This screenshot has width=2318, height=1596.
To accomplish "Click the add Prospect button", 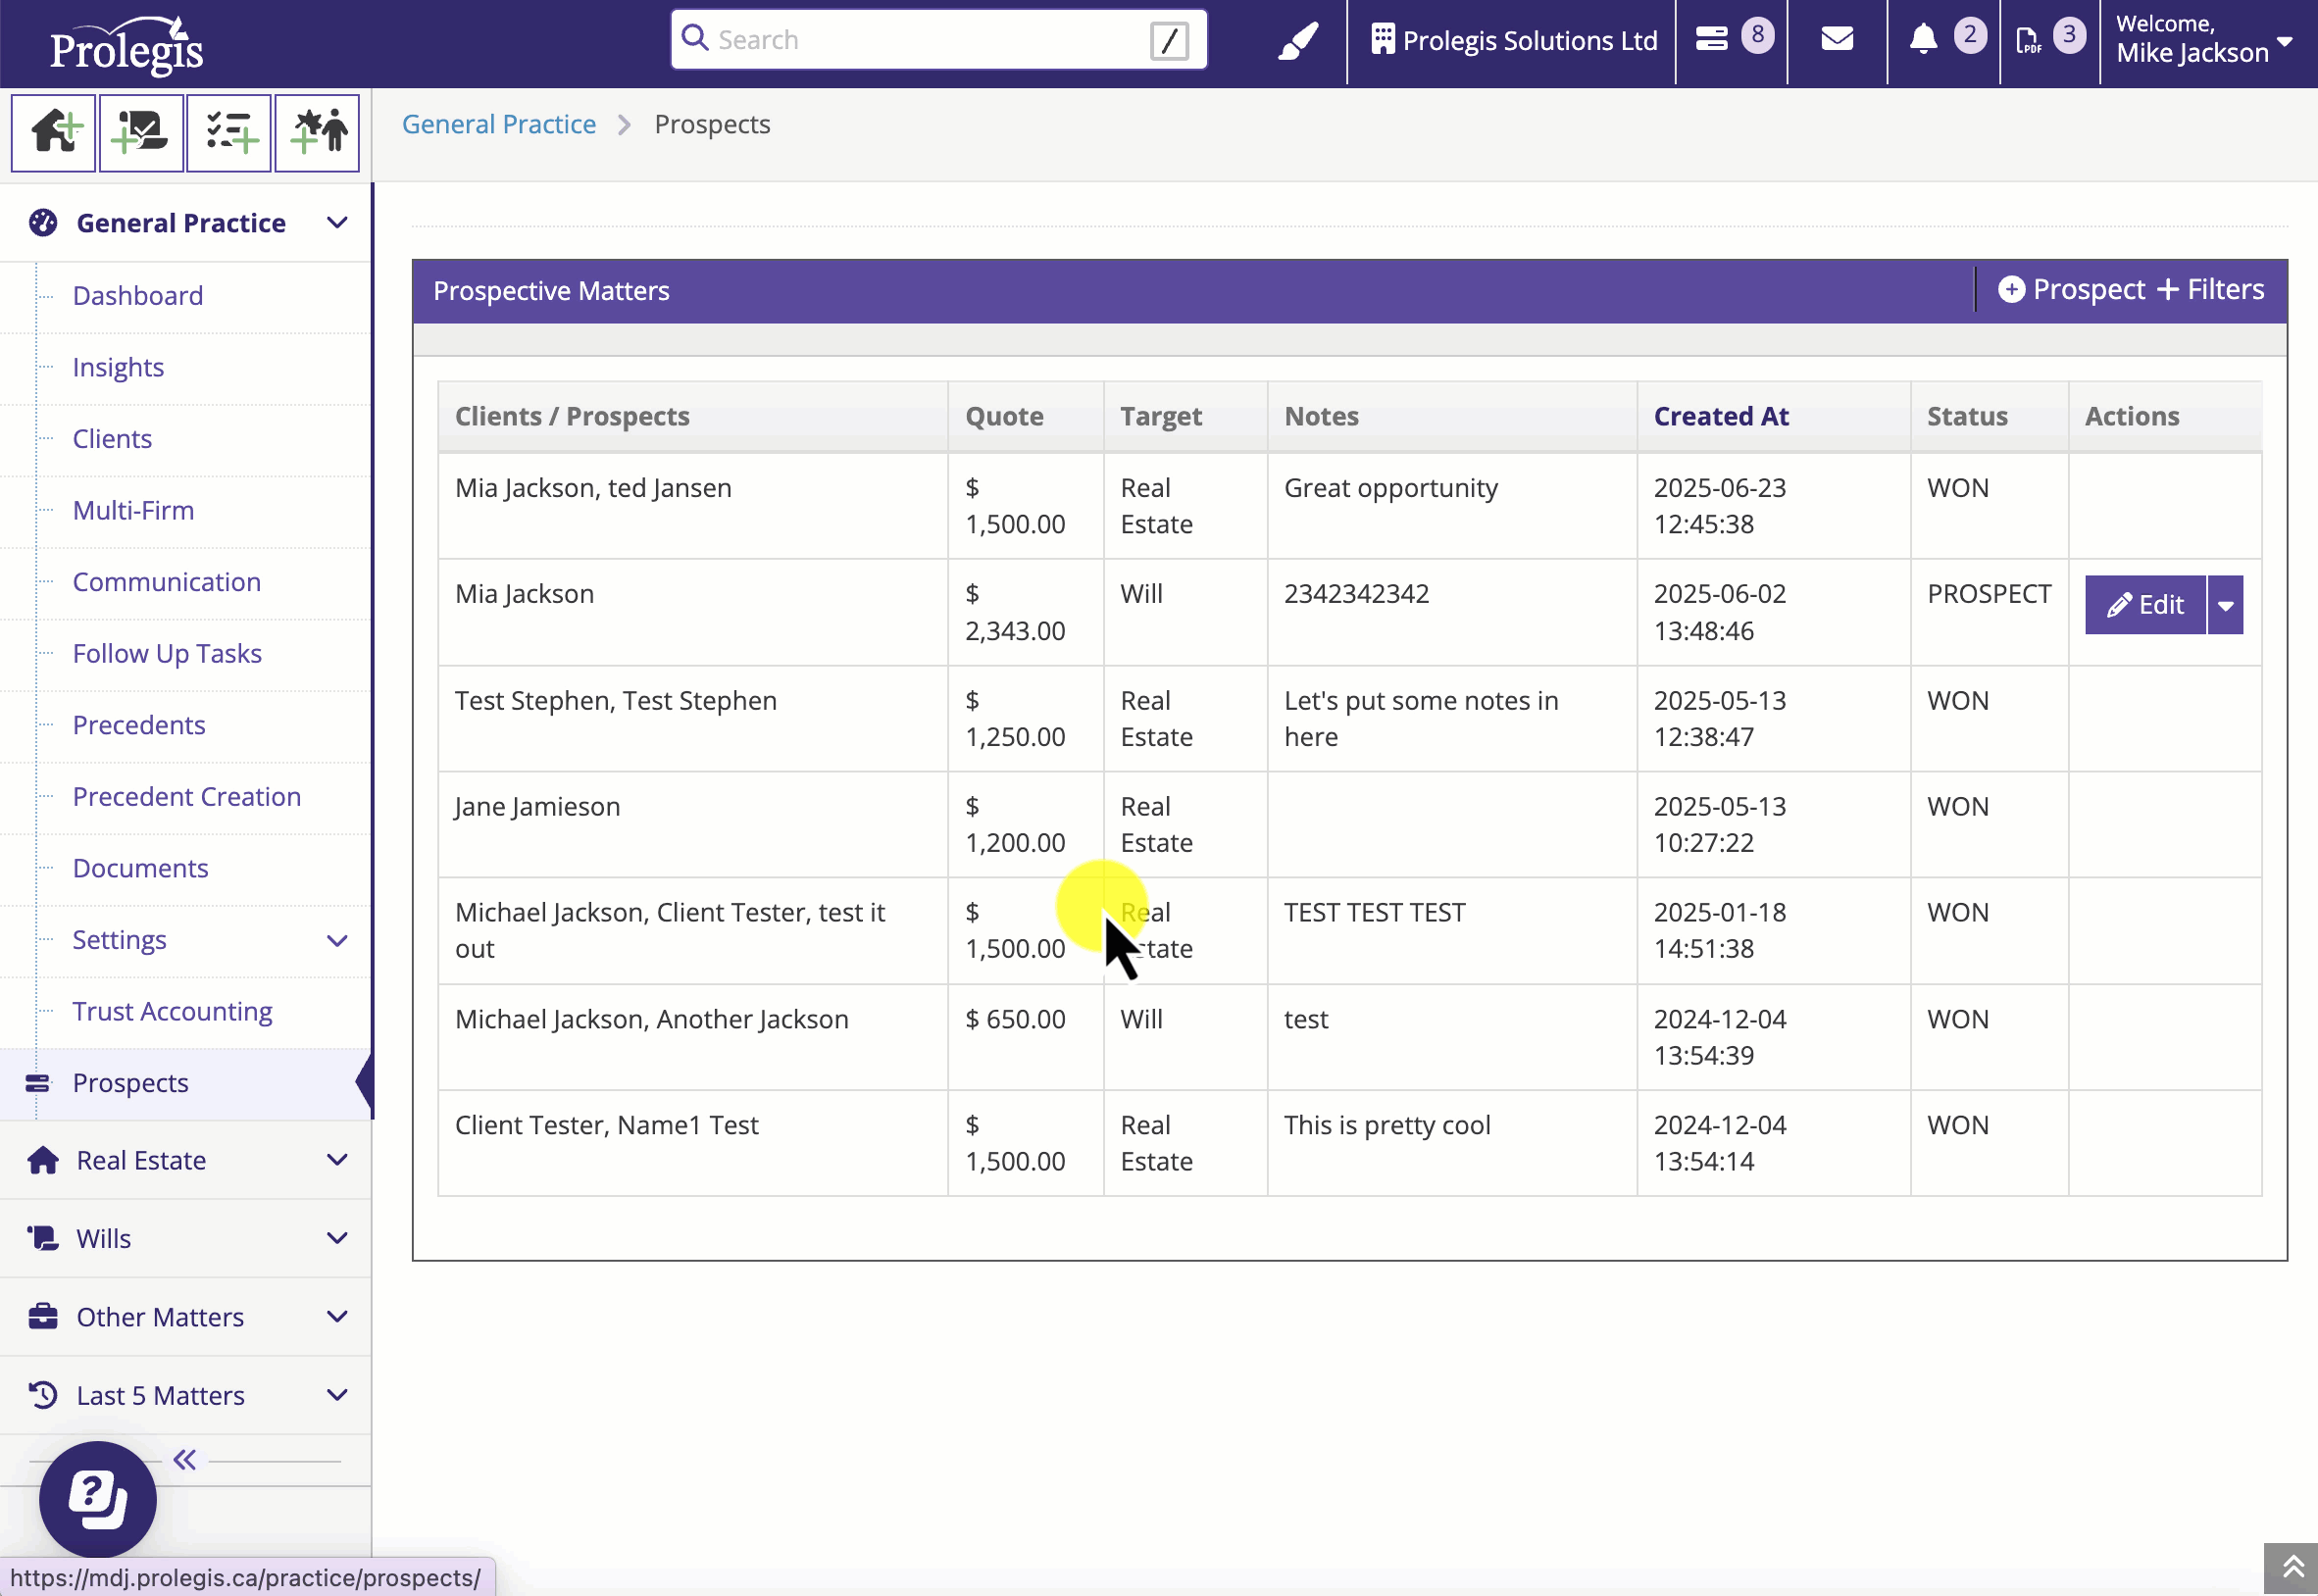I will tap(2071, 290).
